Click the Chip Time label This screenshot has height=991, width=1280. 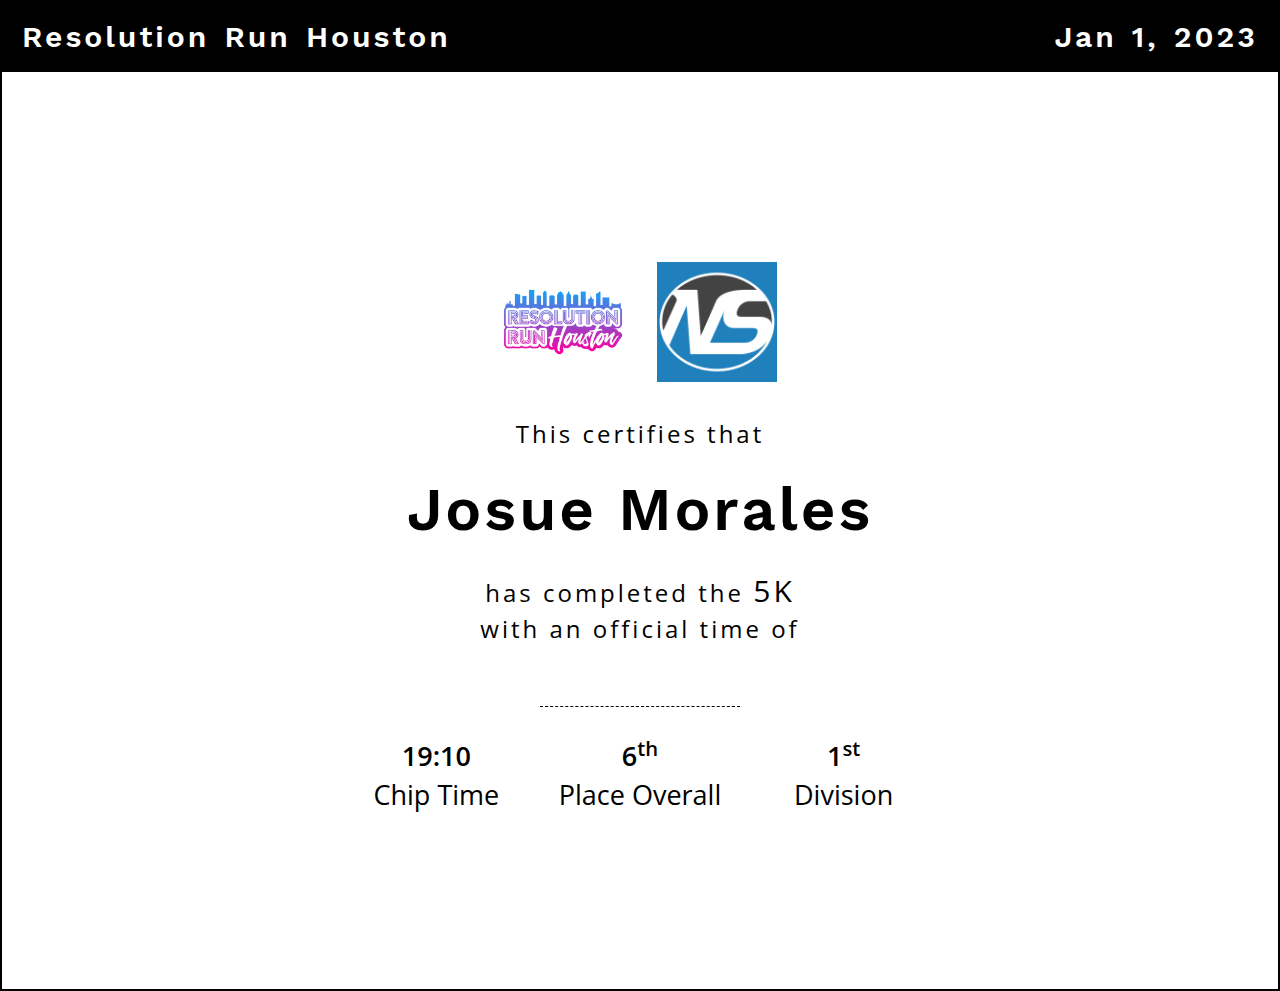pyautogui.click(x=436, y=796)
